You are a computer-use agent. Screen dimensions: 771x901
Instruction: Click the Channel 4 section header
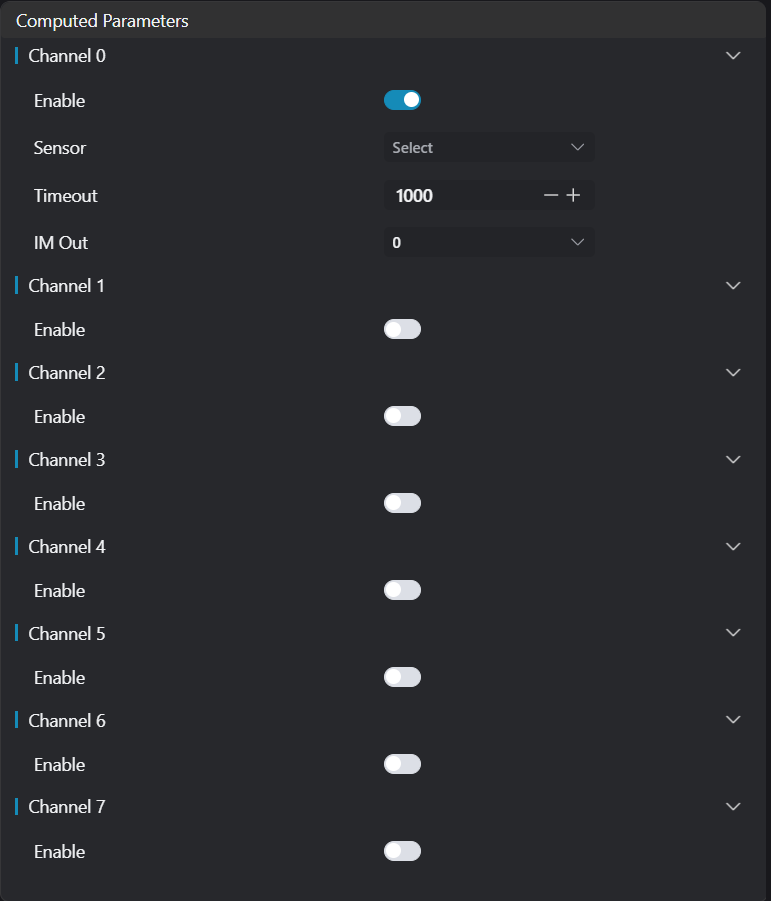click(67, 547)
